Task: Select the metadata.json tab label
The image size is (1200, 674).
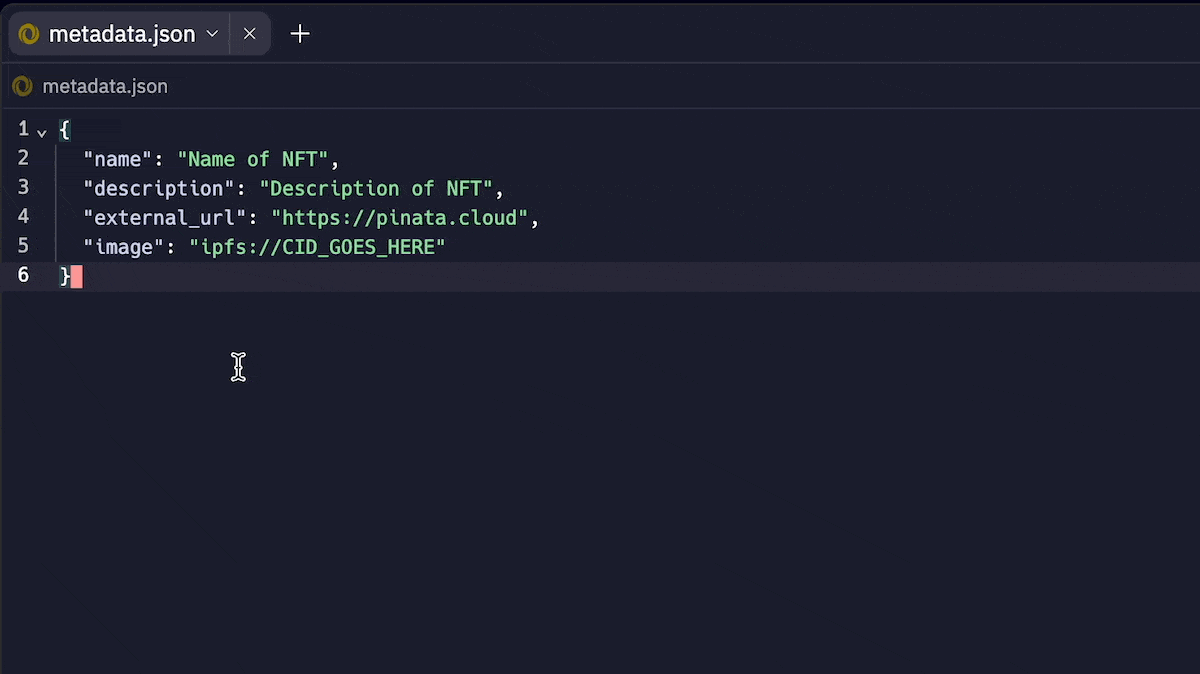Action: click(122, 34)
